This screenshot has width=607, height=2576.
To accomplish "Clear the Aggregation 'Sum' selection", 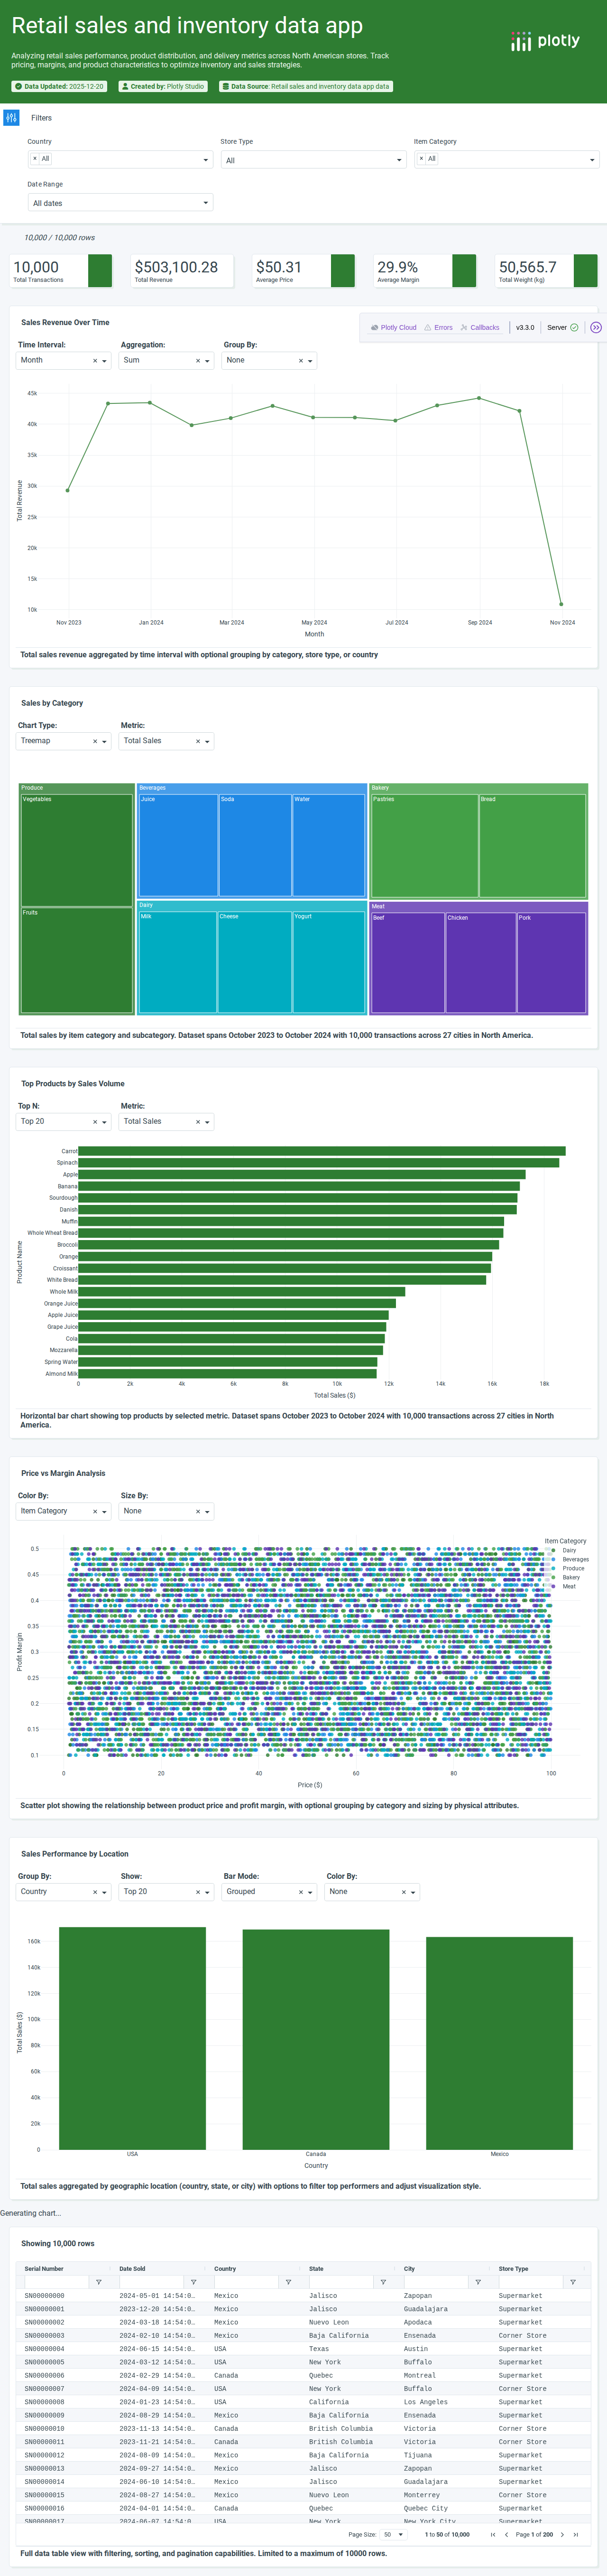I will [198, 361].
